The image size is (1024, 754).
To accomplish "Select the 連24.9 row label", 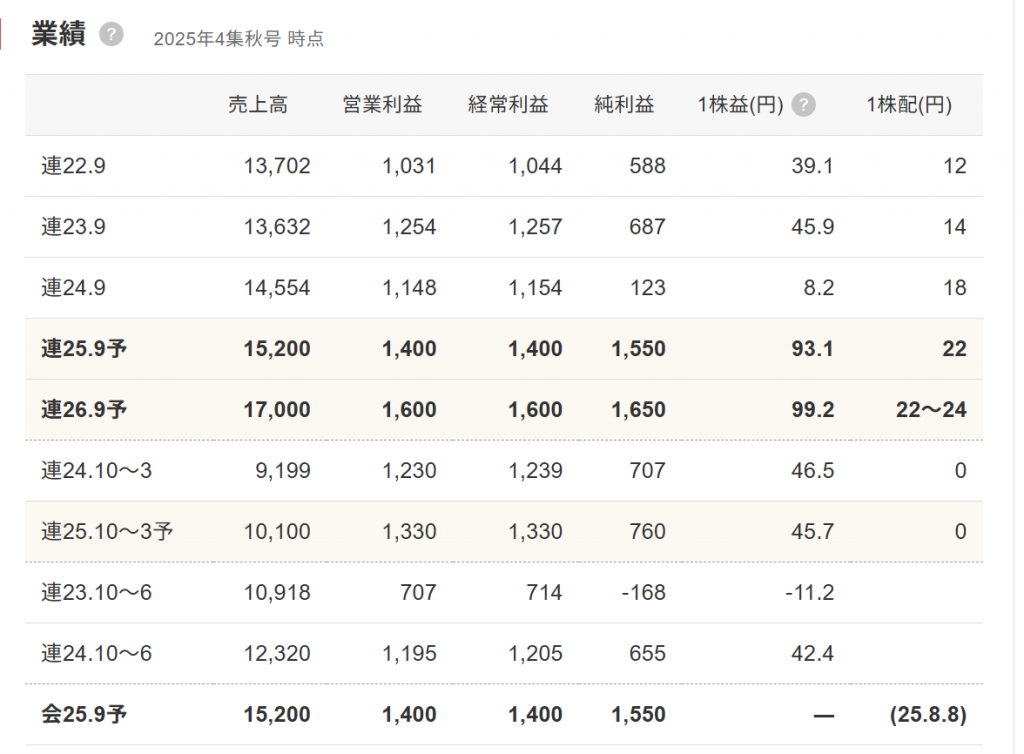I will [x=73, y=288].
